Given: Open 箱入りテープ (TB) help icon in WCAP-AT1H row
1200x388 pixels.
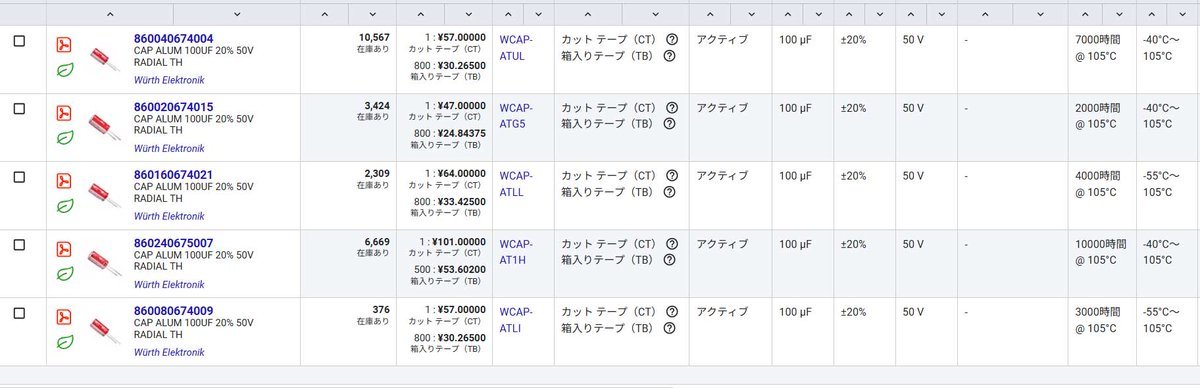Looking at the screenshot, I should pos(671,260).
